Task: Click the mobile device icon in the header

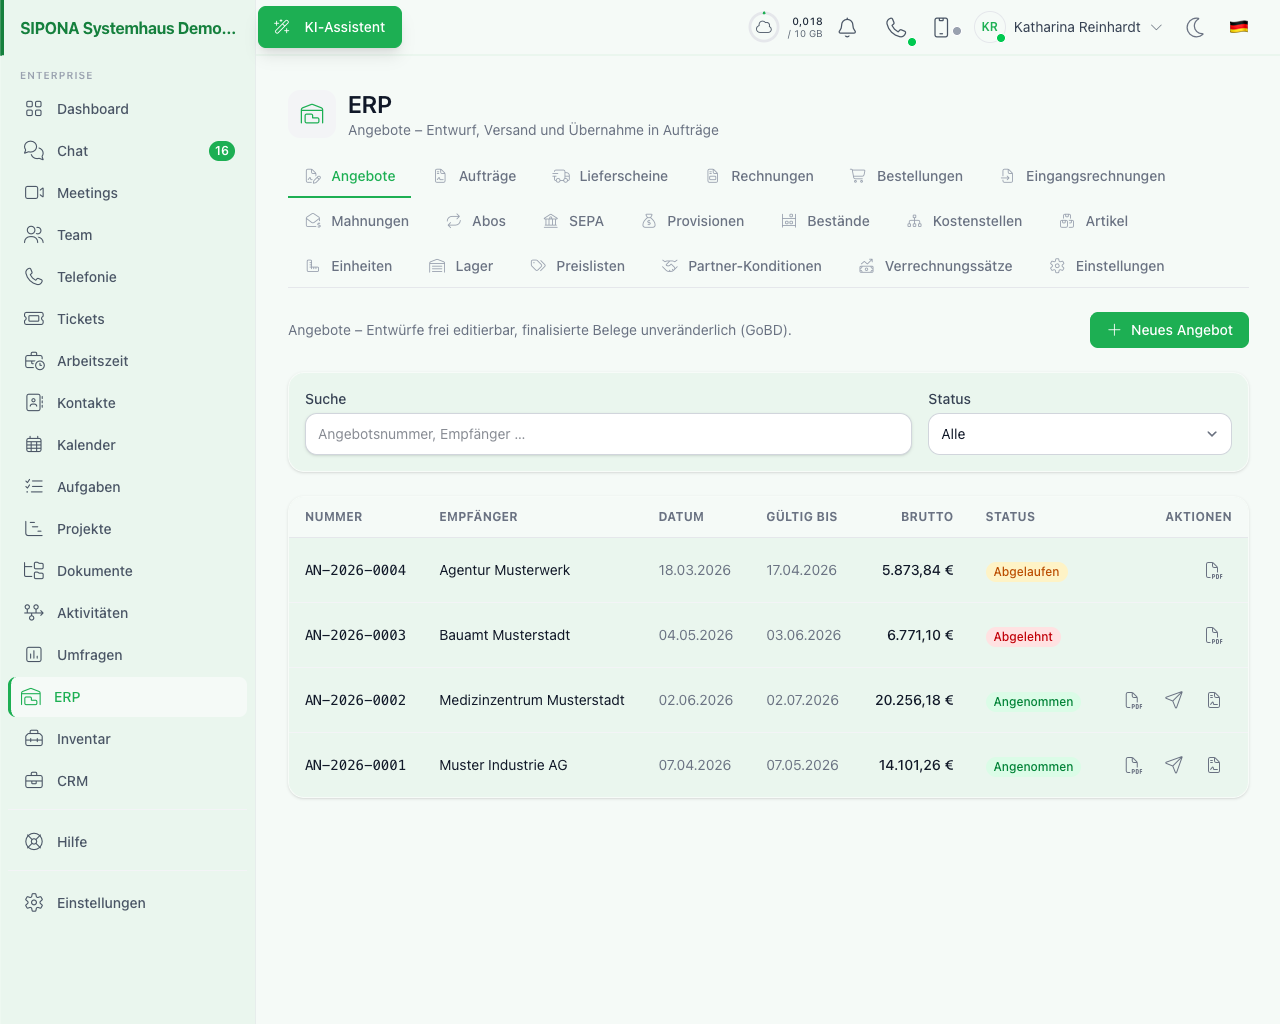Action: tap(941, 28)
